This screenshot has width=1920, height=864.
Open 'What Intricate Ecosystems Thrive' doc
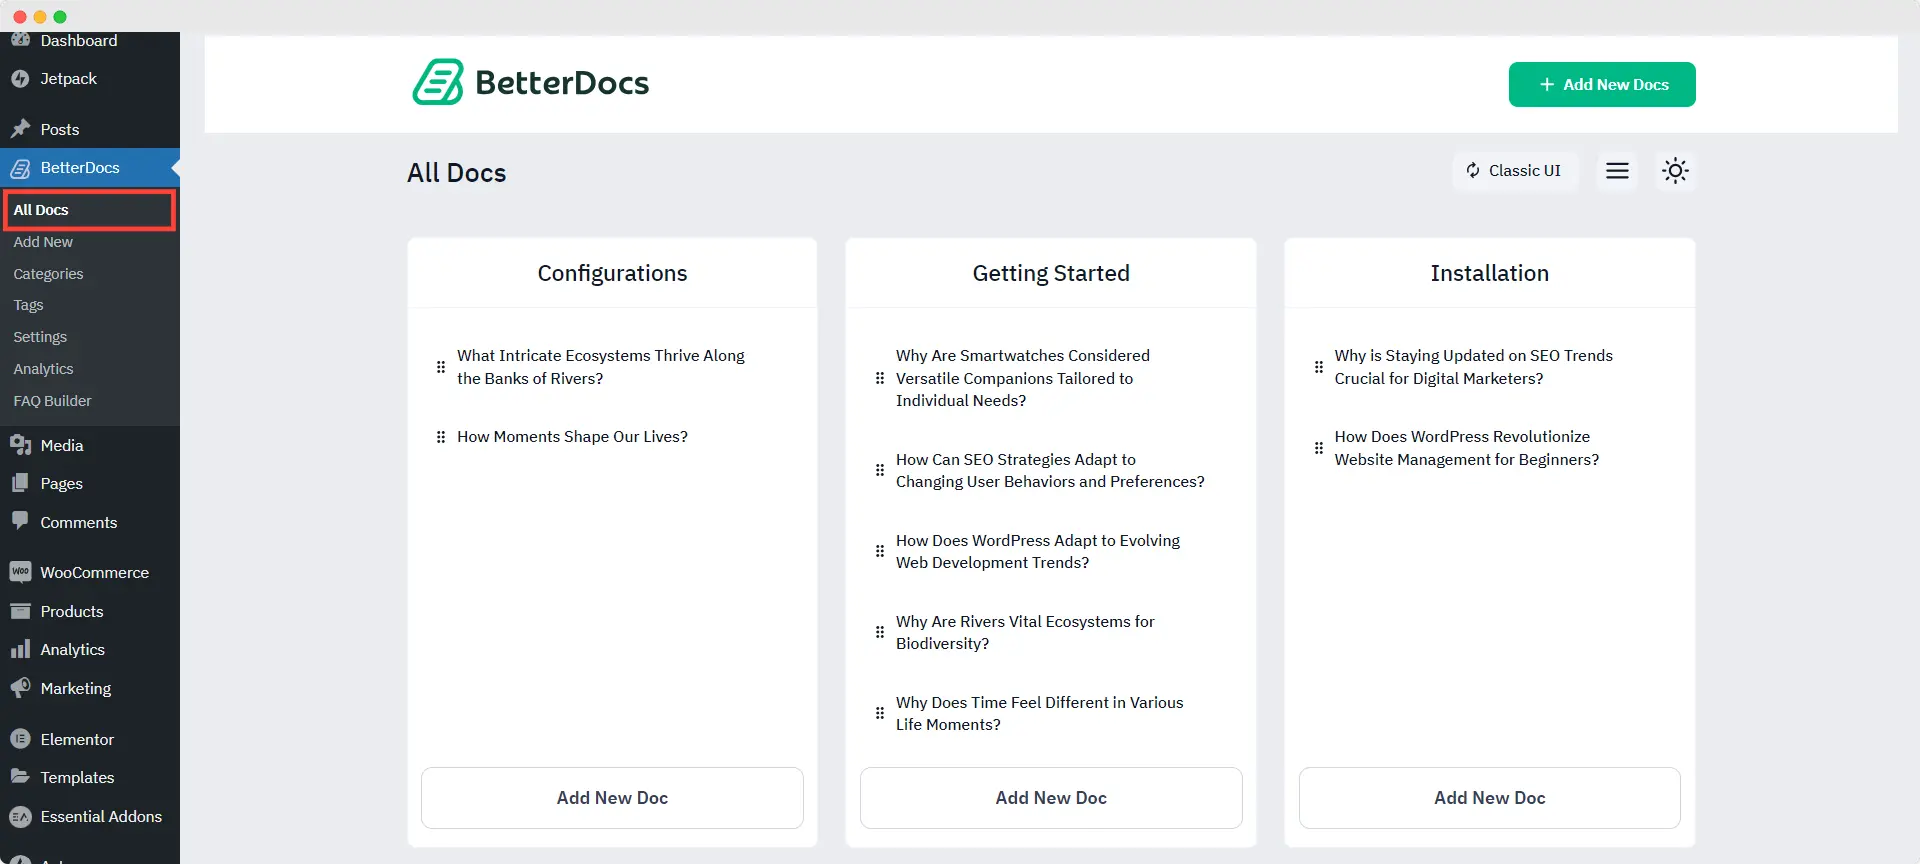(601, 367)
